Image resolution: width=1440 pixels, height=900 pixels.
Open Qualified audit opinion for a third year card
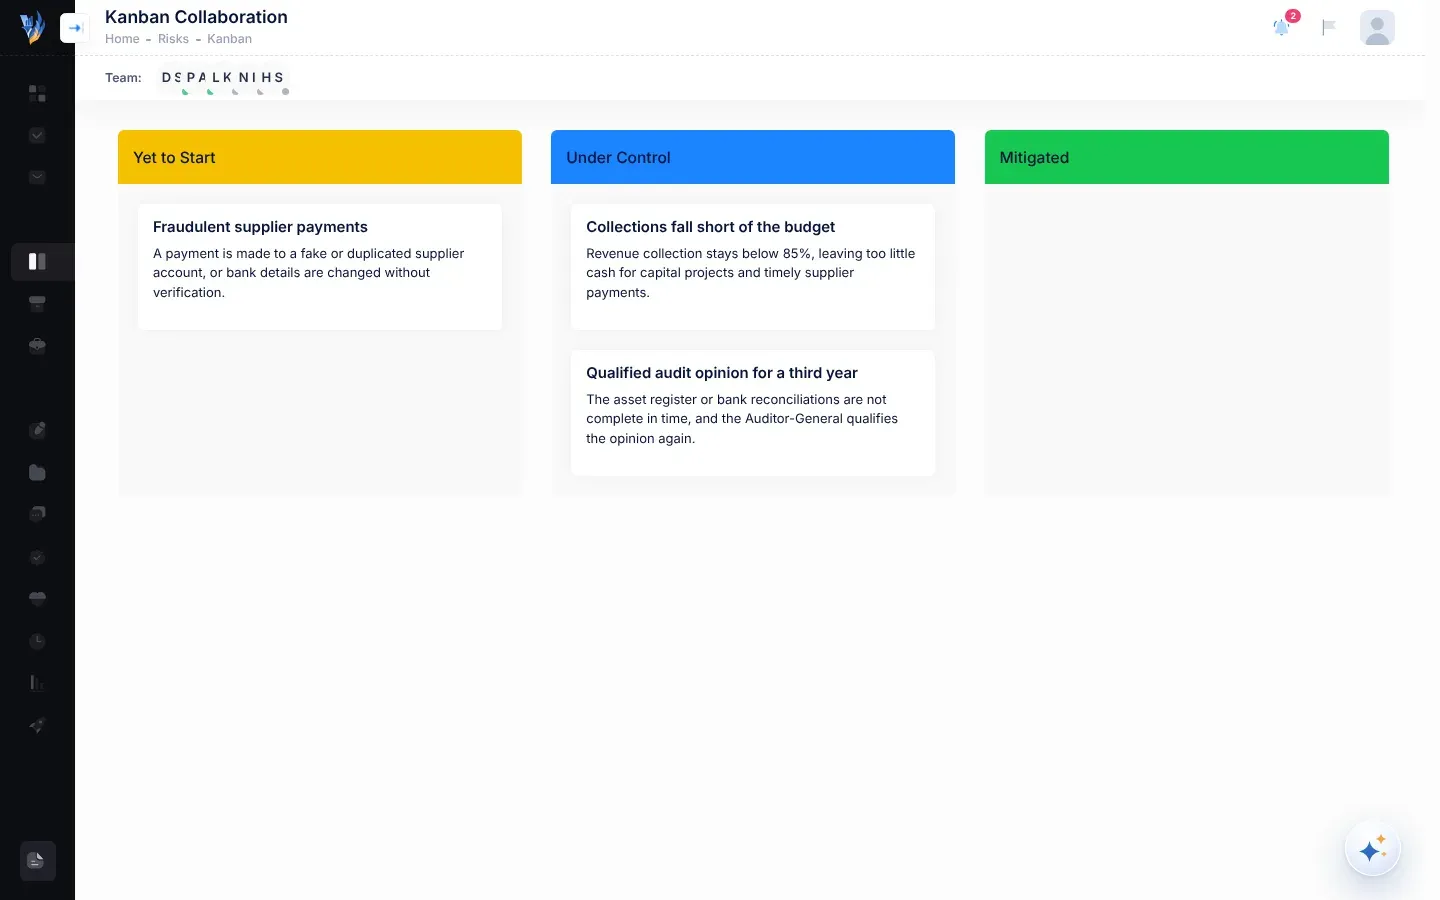pos(753,413)
